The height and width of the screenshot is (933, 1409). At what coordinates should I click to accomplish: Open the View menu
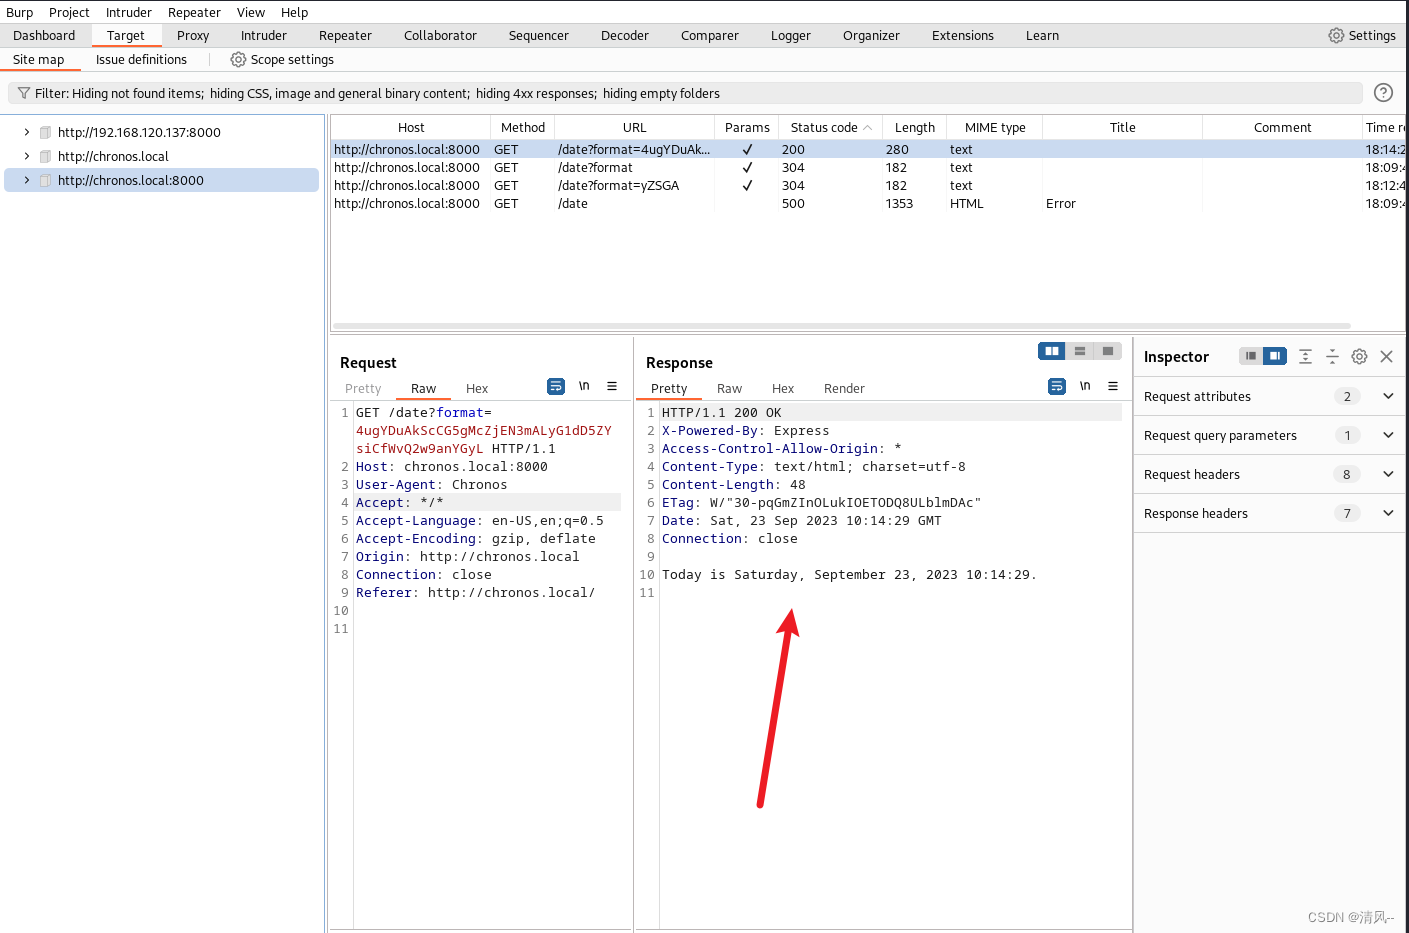(x=251, y=12)
